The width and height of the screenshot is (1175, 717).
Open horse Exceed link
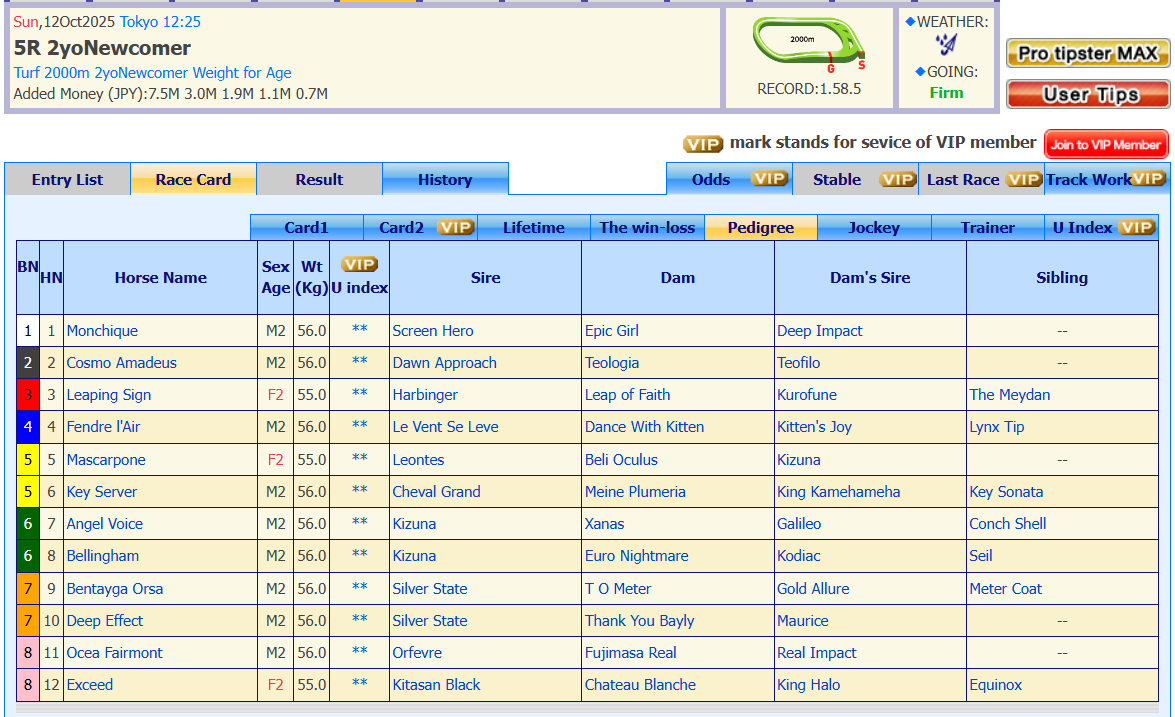(90, 686)
